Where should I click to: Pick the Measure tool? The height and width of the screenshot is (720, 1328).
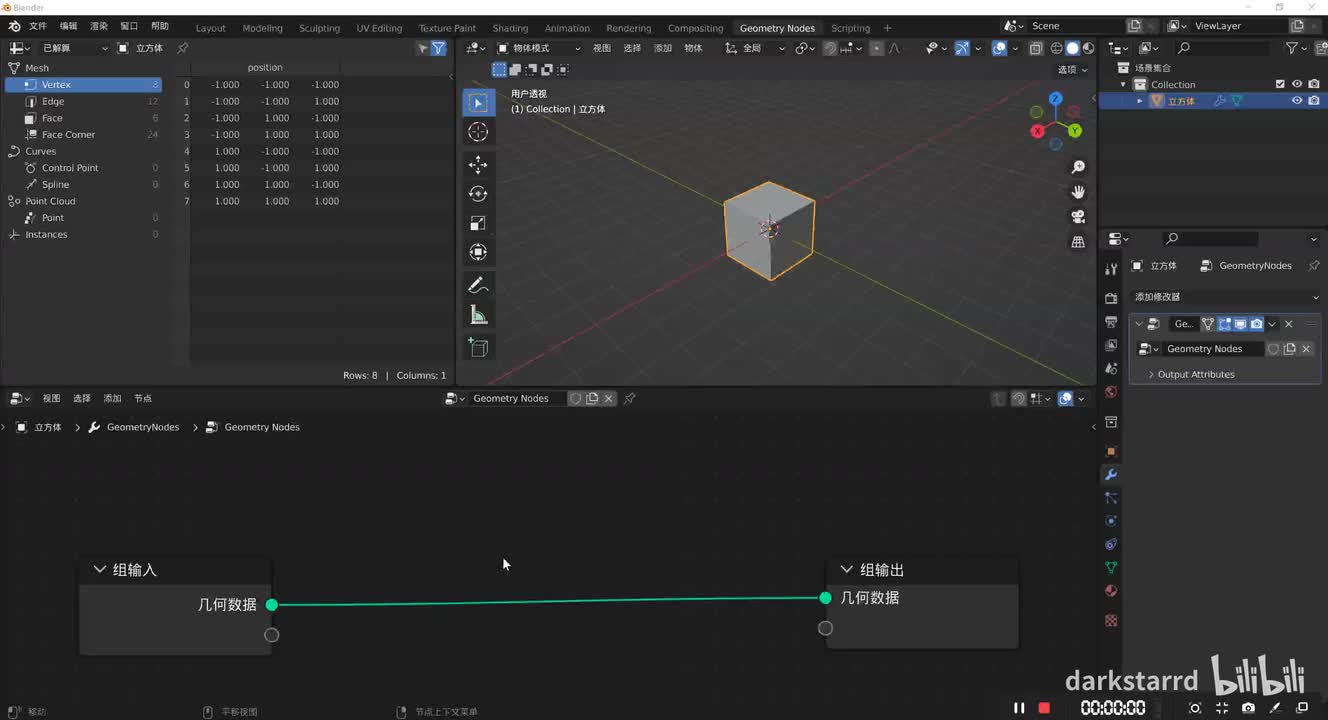[x=478, y=315]
